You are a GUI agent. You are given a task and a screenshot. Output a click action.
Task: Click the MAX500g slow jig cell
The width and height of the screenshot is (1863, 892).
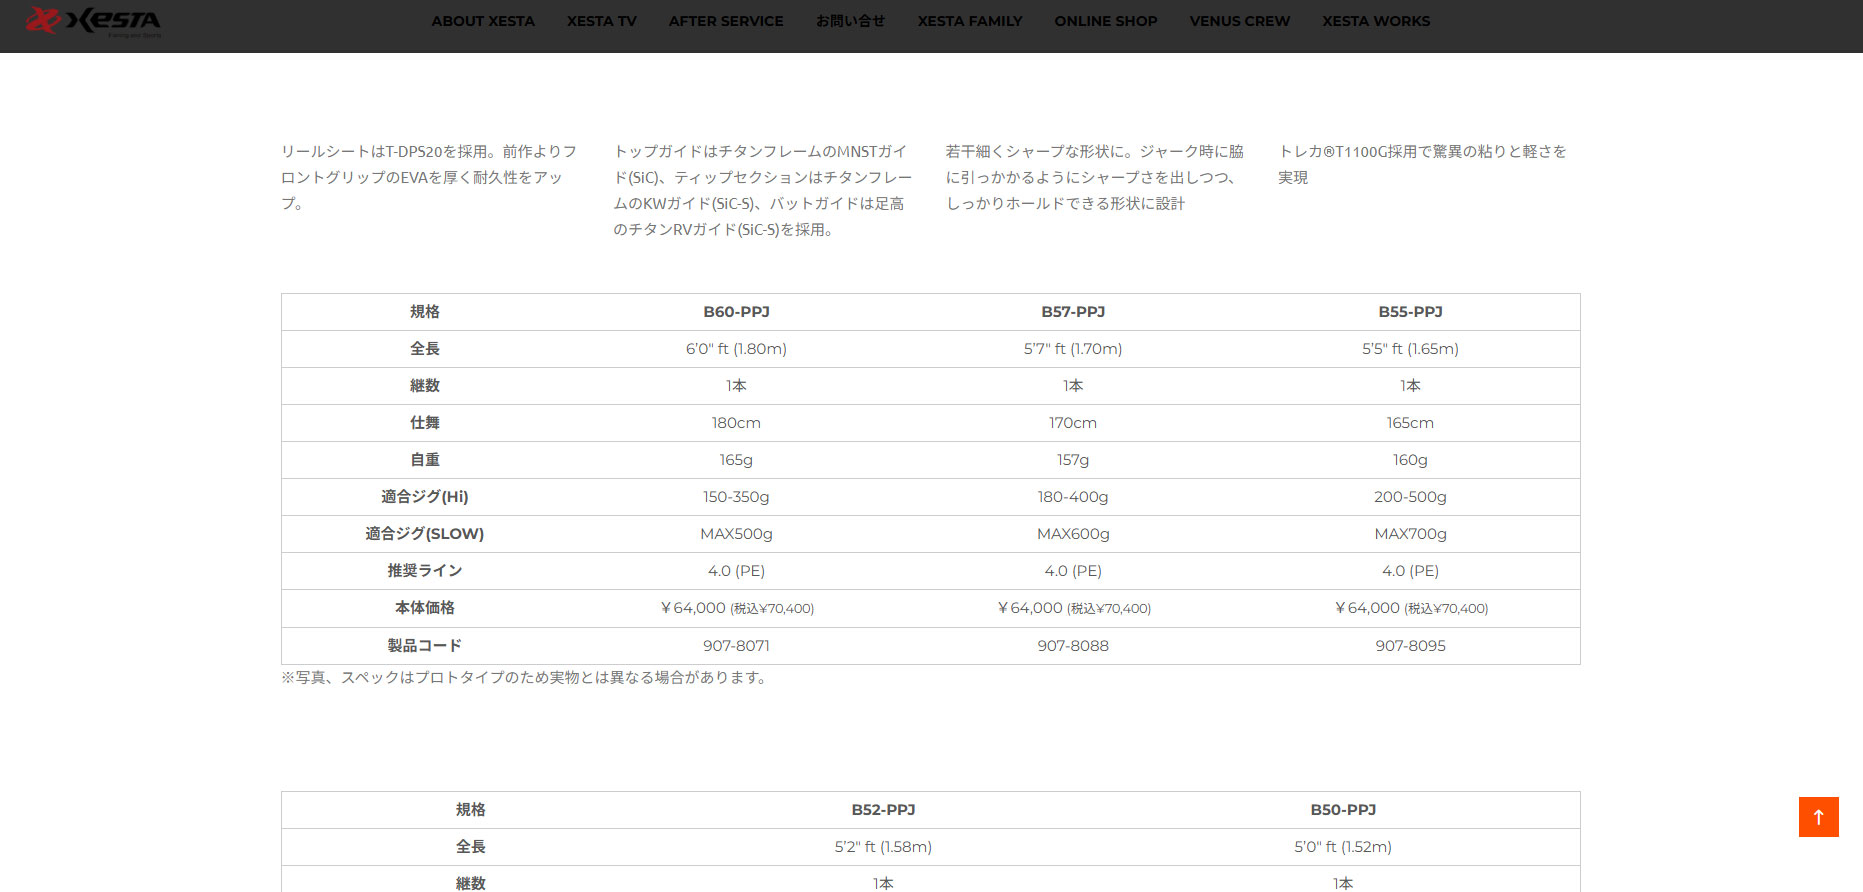click(x=736, y=534)
